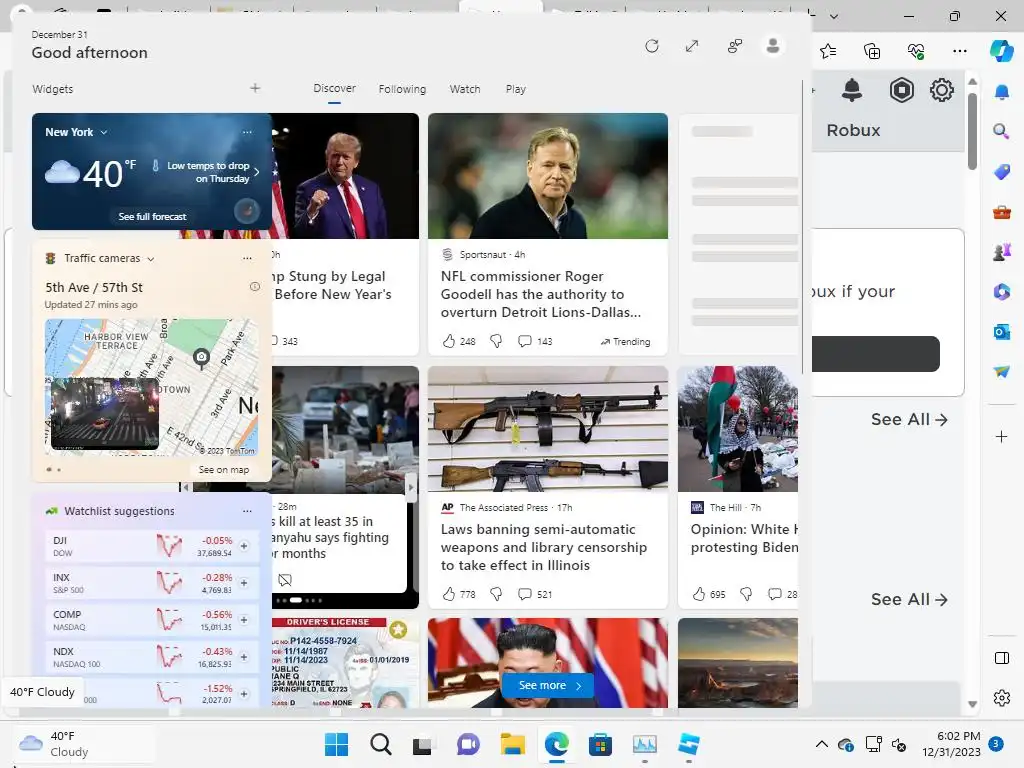This screenshot has height=768, width=1024.
Task: Open the upper See All link on the Roblox page
Action: tap(908, 419)
